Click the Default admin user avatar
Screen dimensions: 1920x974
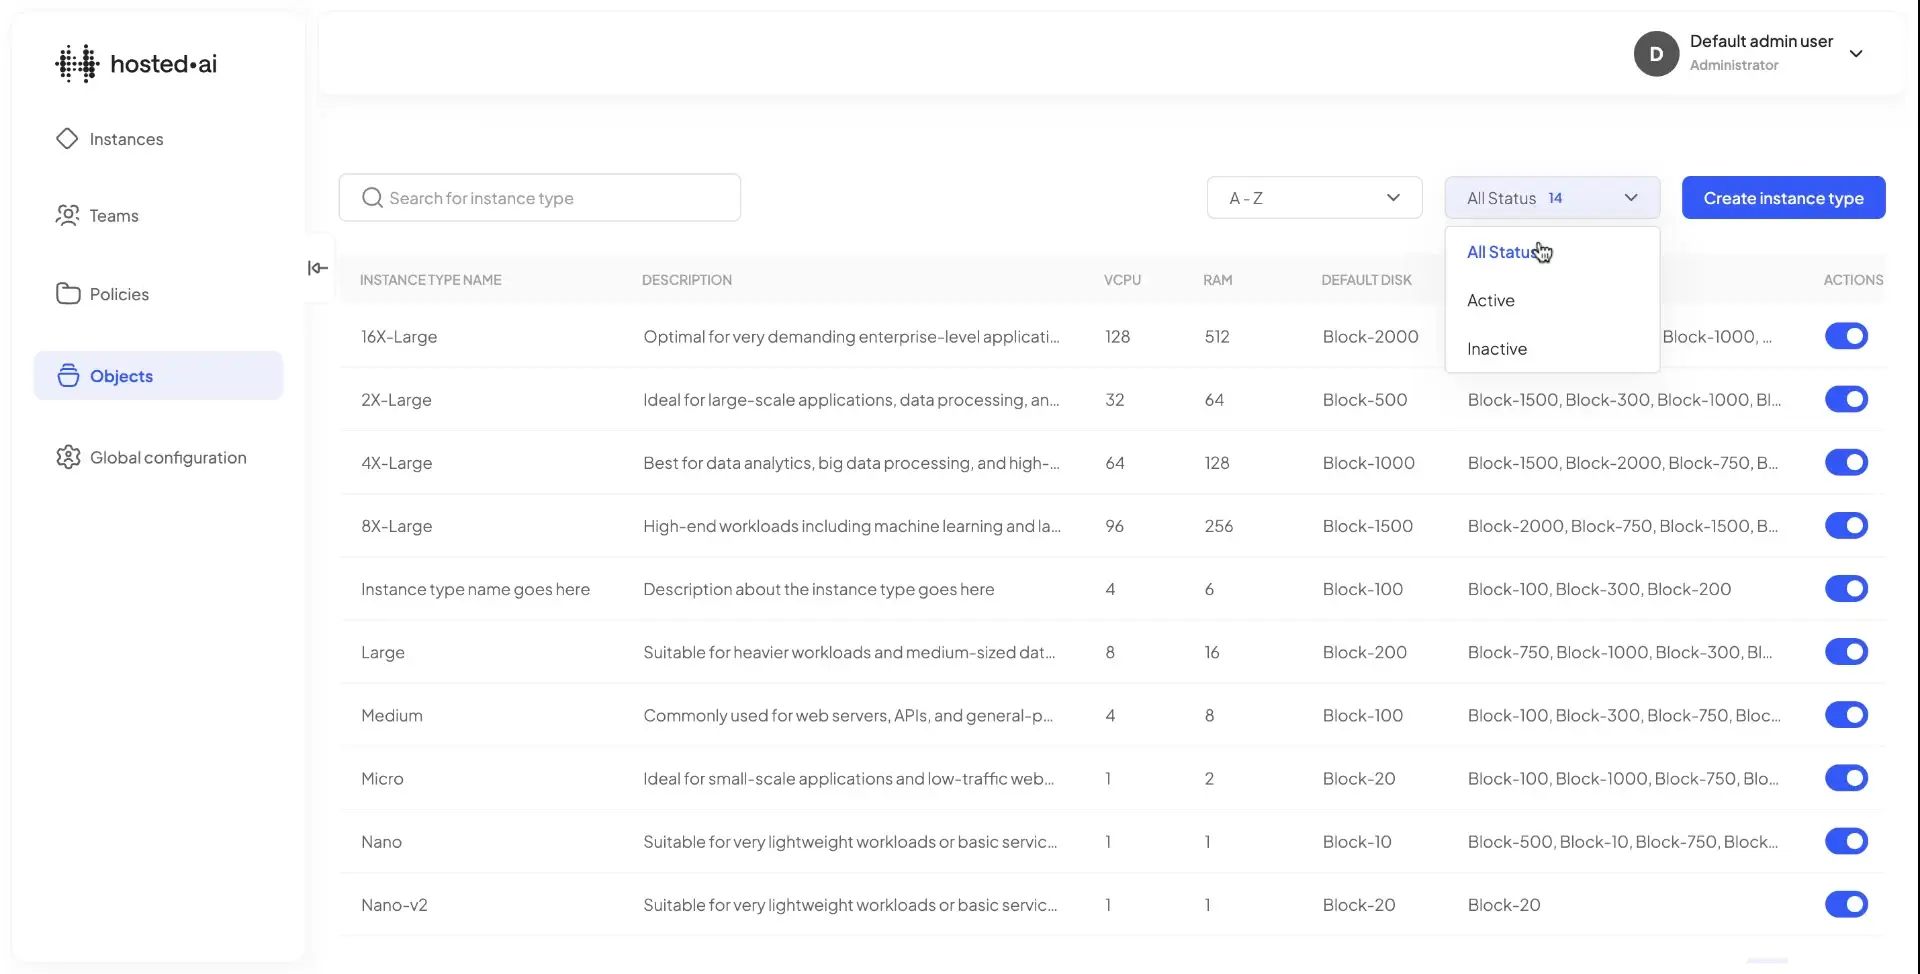(1656, 53)
